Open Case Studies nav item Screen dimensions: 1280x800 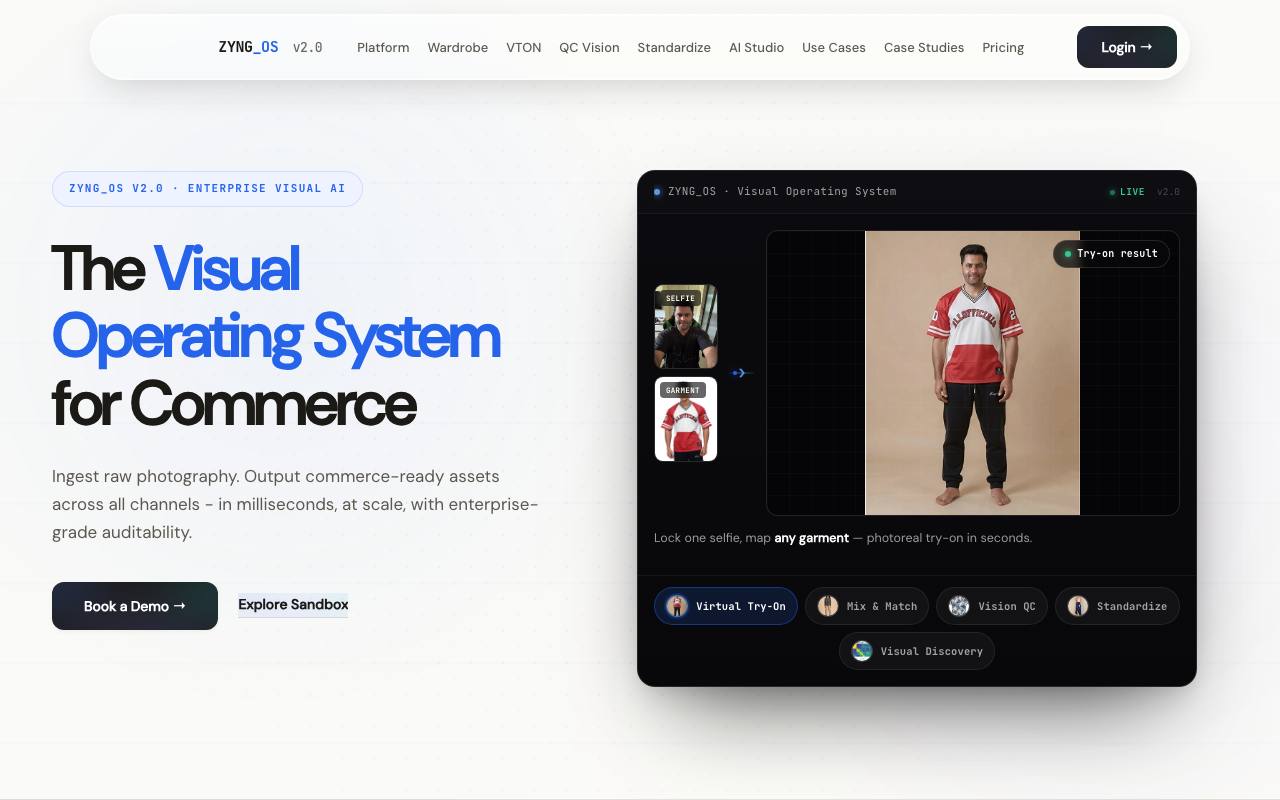coord(924,47)
